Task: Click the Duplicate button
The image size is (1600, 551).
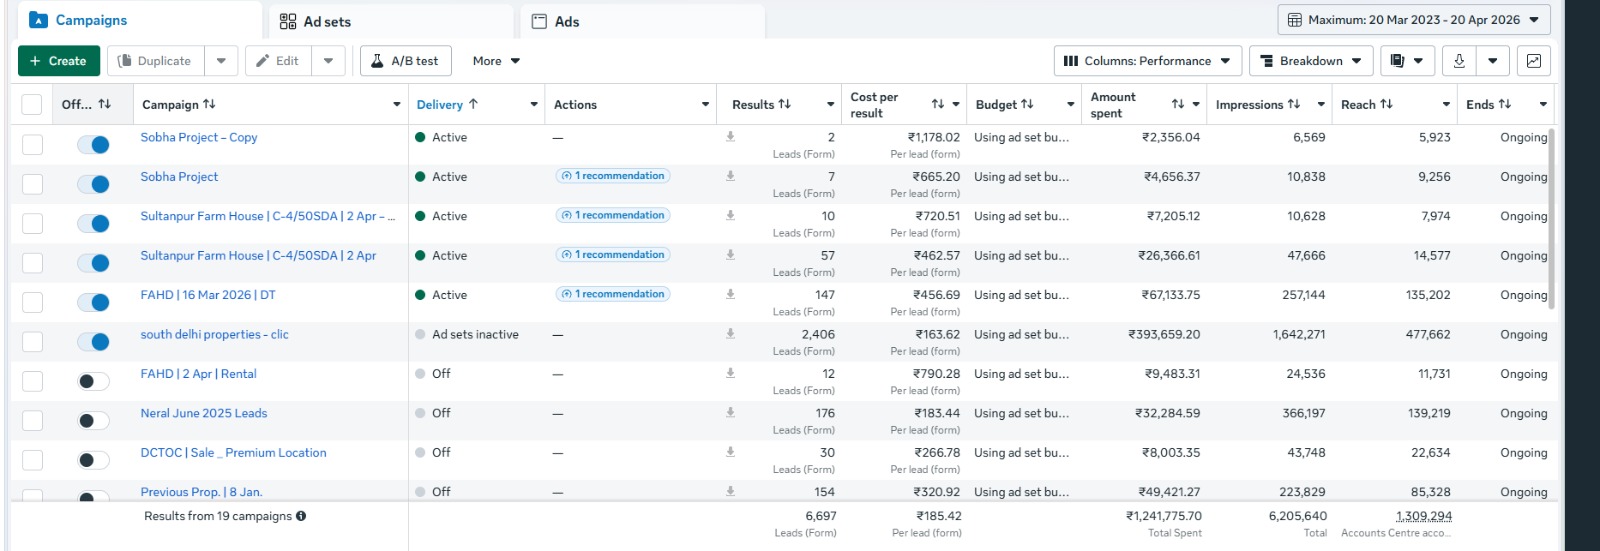Action: coord(155,61)
